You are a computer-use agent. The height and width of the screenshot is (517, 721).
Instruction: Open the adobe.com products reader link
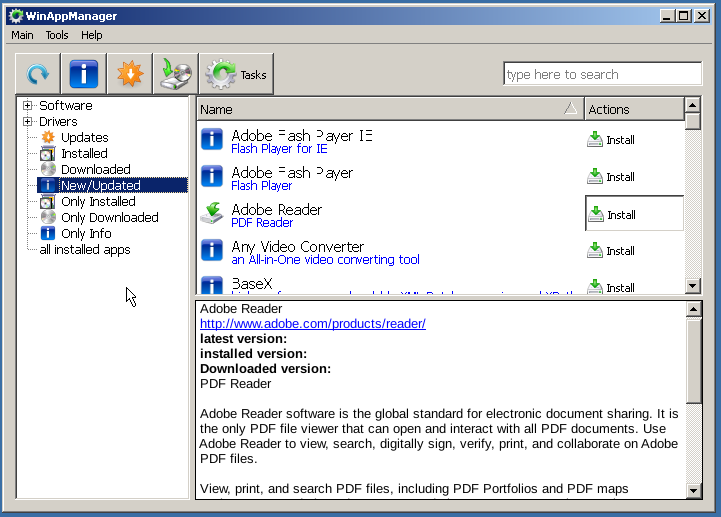[312, 324]
